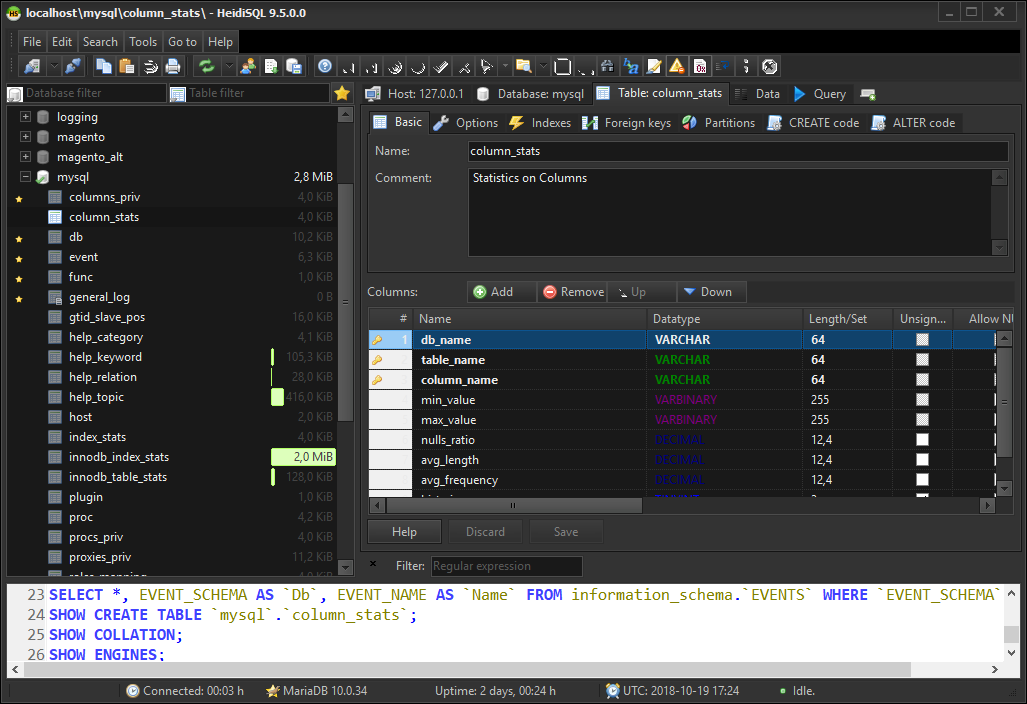Open the User manager icon

248,66
